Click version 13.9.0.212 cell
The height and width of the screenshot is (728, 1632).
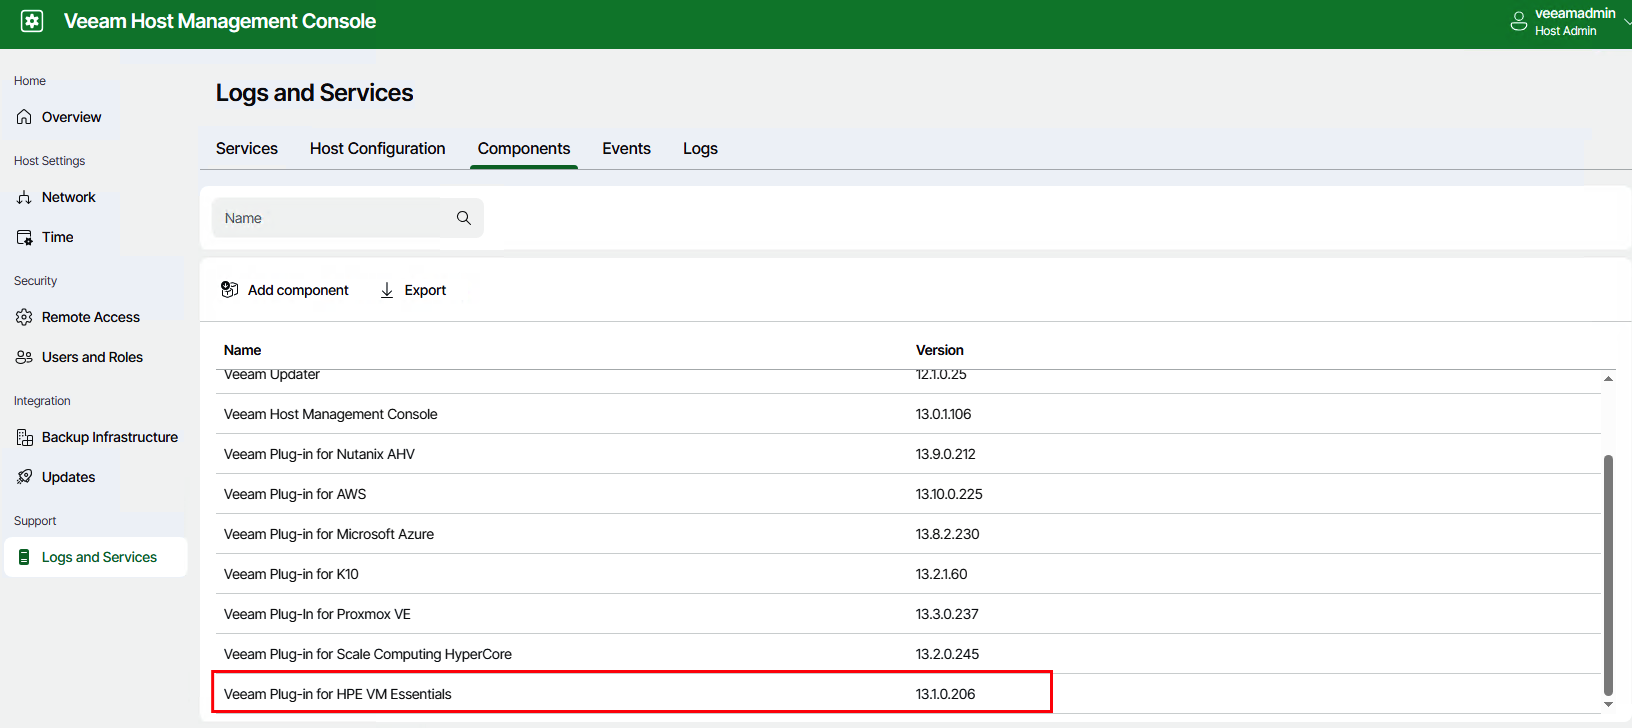[946, 454]
